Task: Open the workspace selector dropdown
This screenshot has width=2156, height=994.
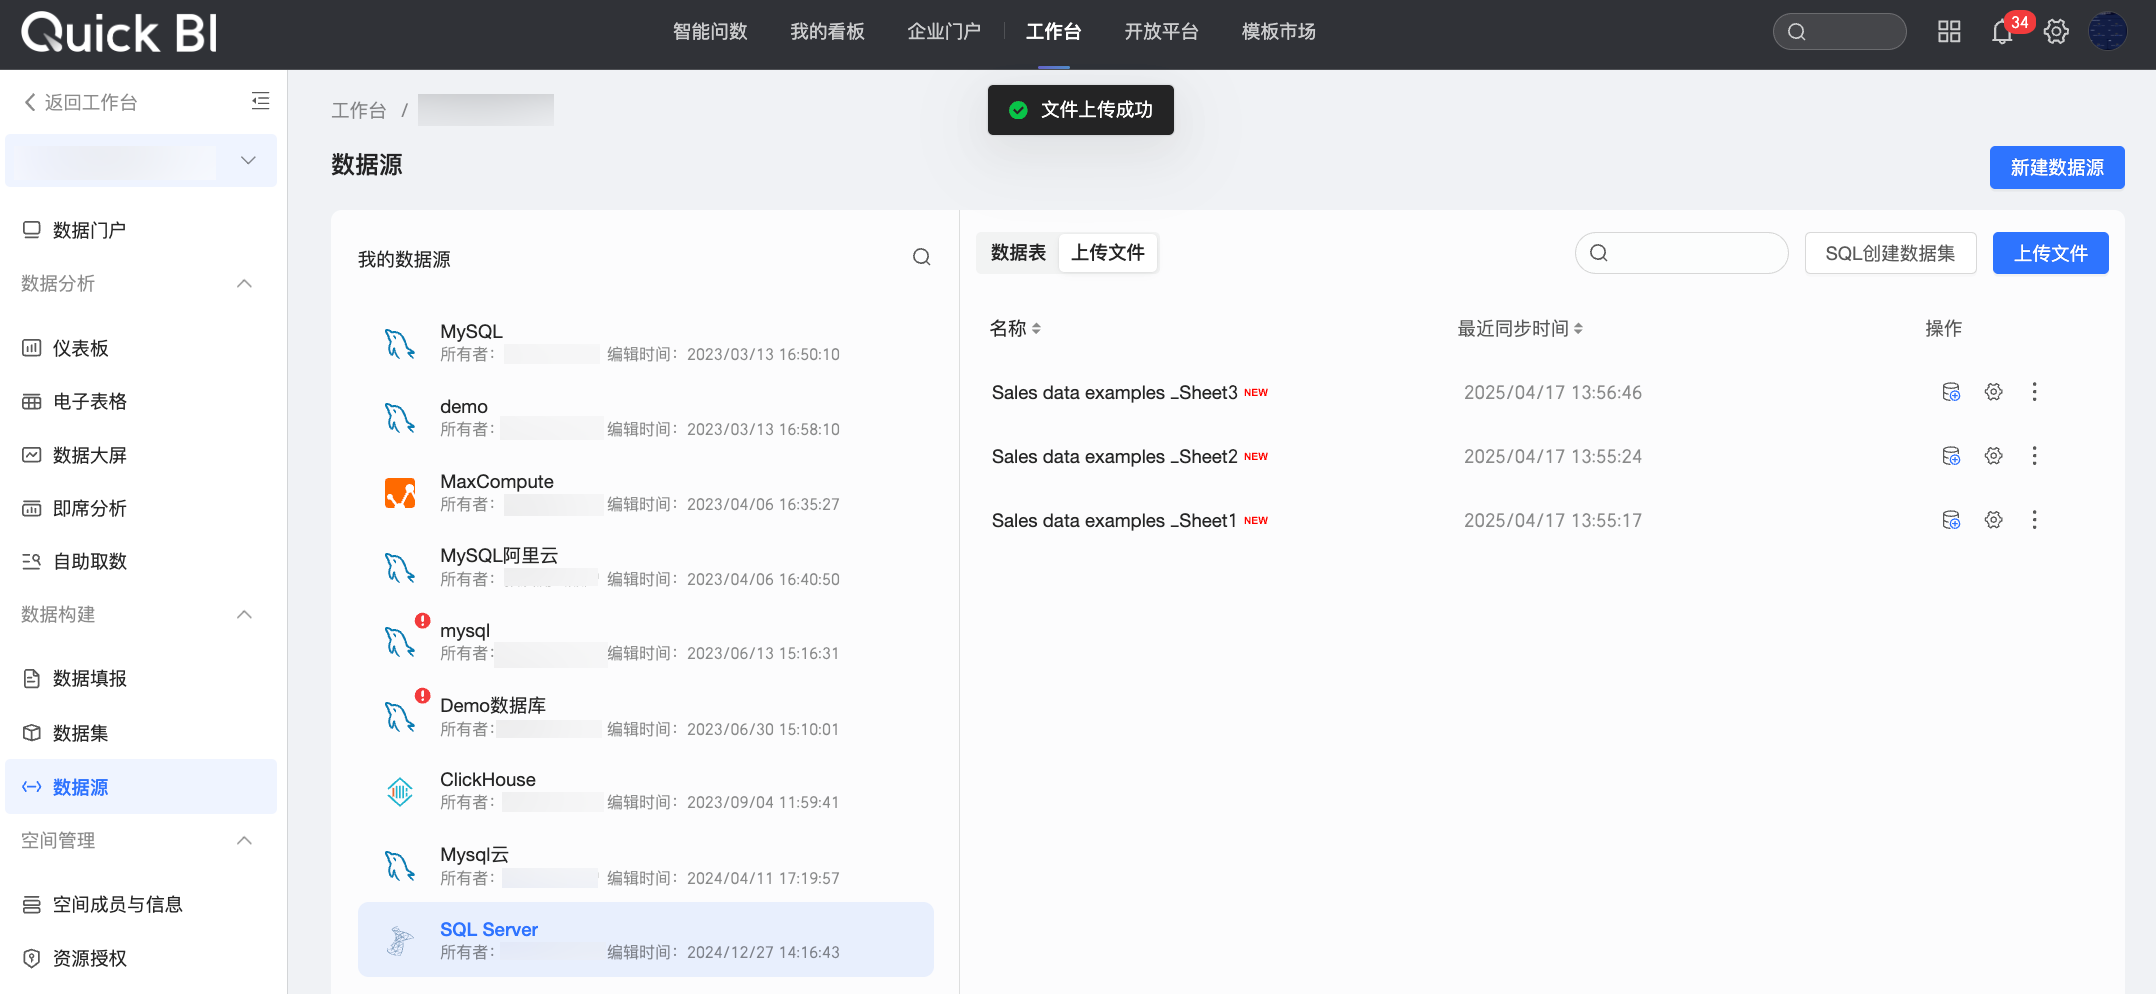Action: coord(141,161)
